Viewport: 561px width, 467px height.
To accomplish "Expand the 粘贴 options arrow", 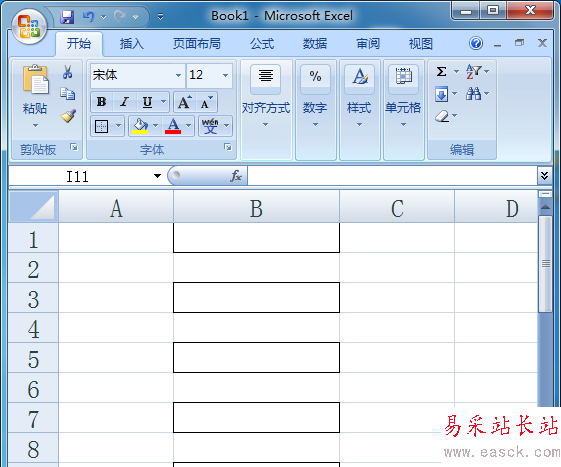I will coord(35,125).
